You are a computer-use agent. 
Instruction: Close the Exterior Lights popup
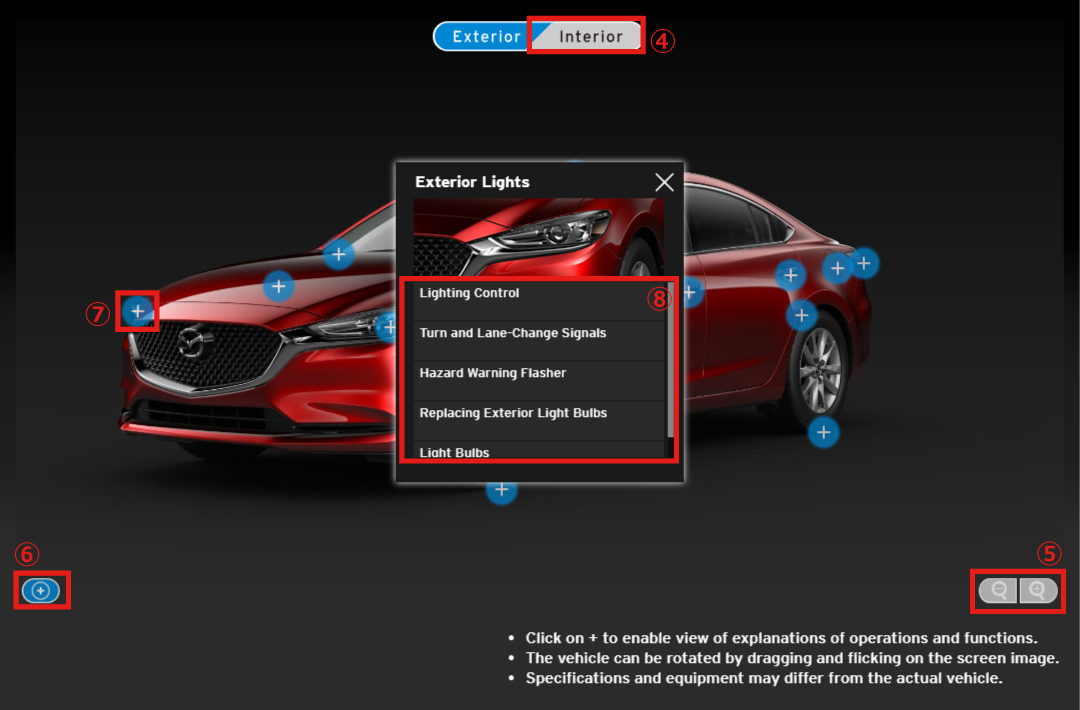coord(664,182)
